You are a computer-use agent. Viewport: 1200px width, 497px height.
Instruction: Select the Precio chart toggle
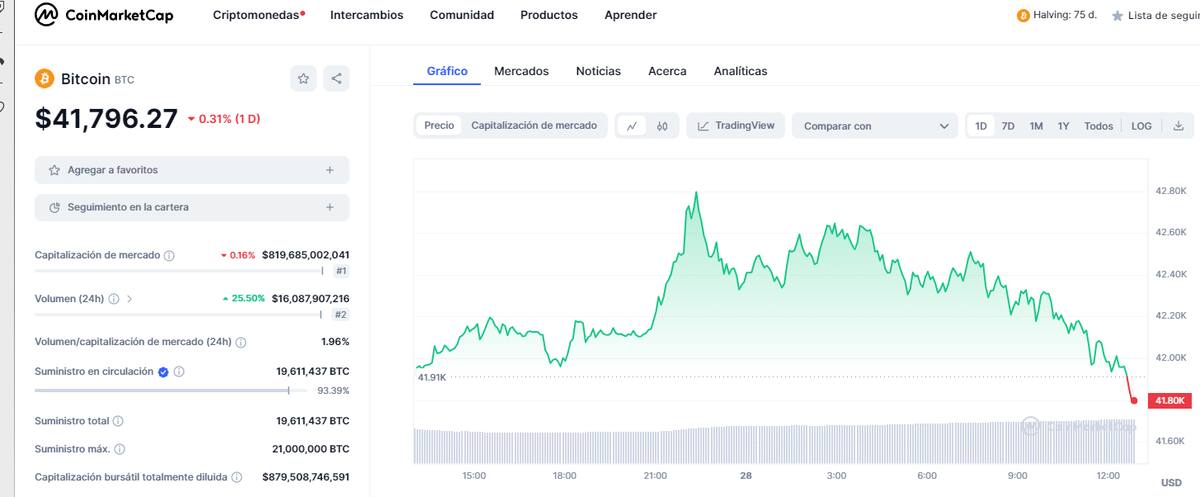click(439, 126)
